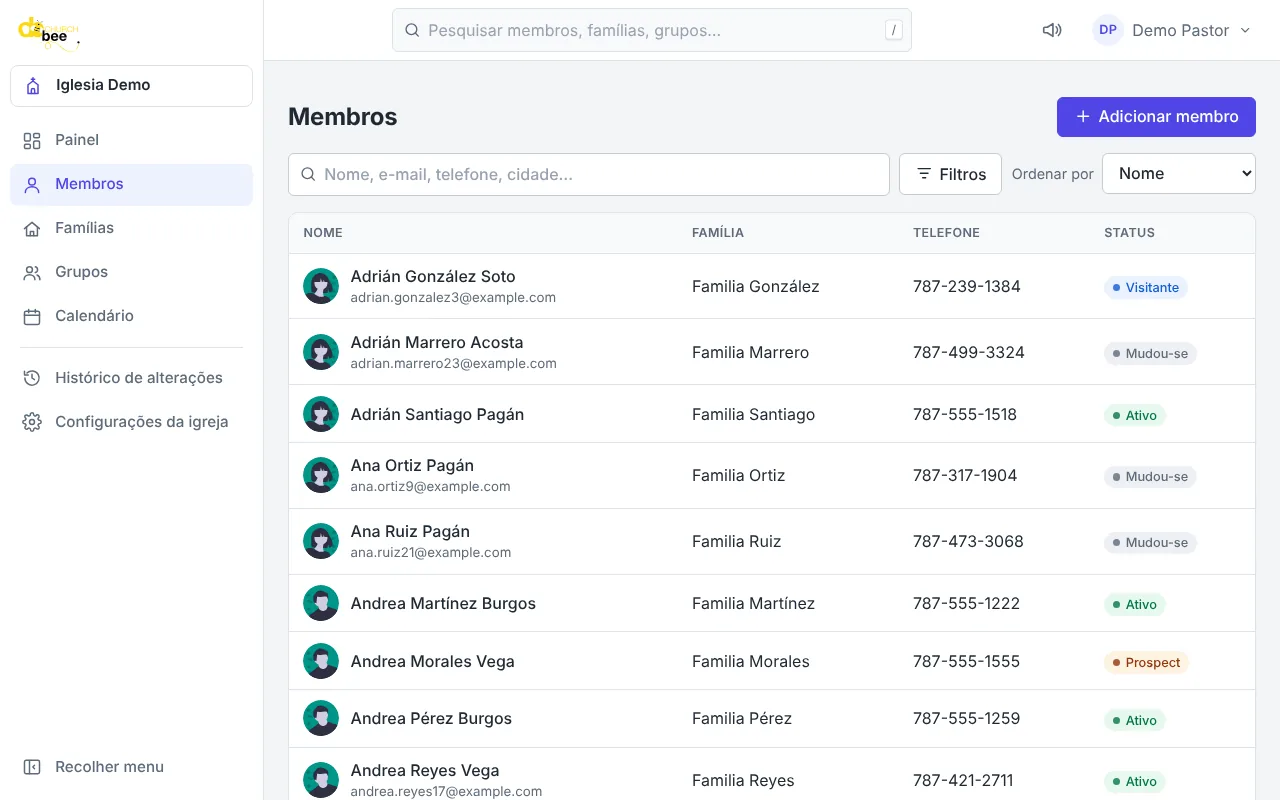1280x800 pixels.
Task: Click Mudou-se badge for Ana Ruiz Pagán
Action: pyautogui.click(x=1150, y=542)
